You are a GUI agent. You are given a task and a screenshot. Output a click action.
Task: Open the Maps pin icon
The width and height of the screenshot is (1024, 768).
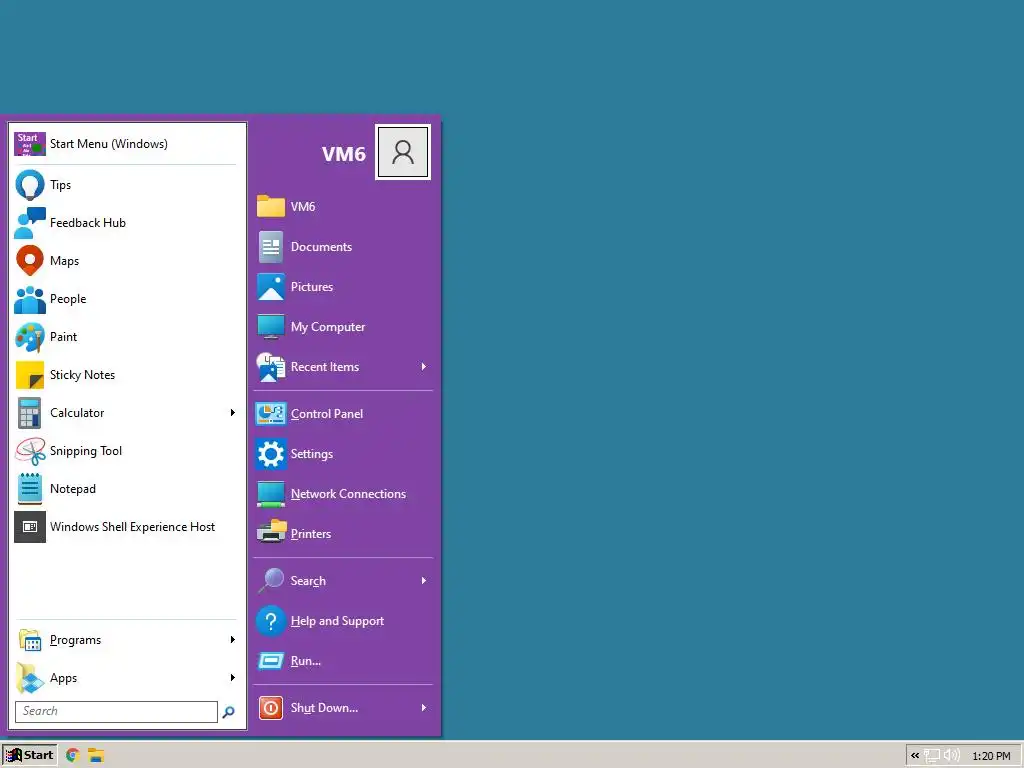click(x=30, y=261)
